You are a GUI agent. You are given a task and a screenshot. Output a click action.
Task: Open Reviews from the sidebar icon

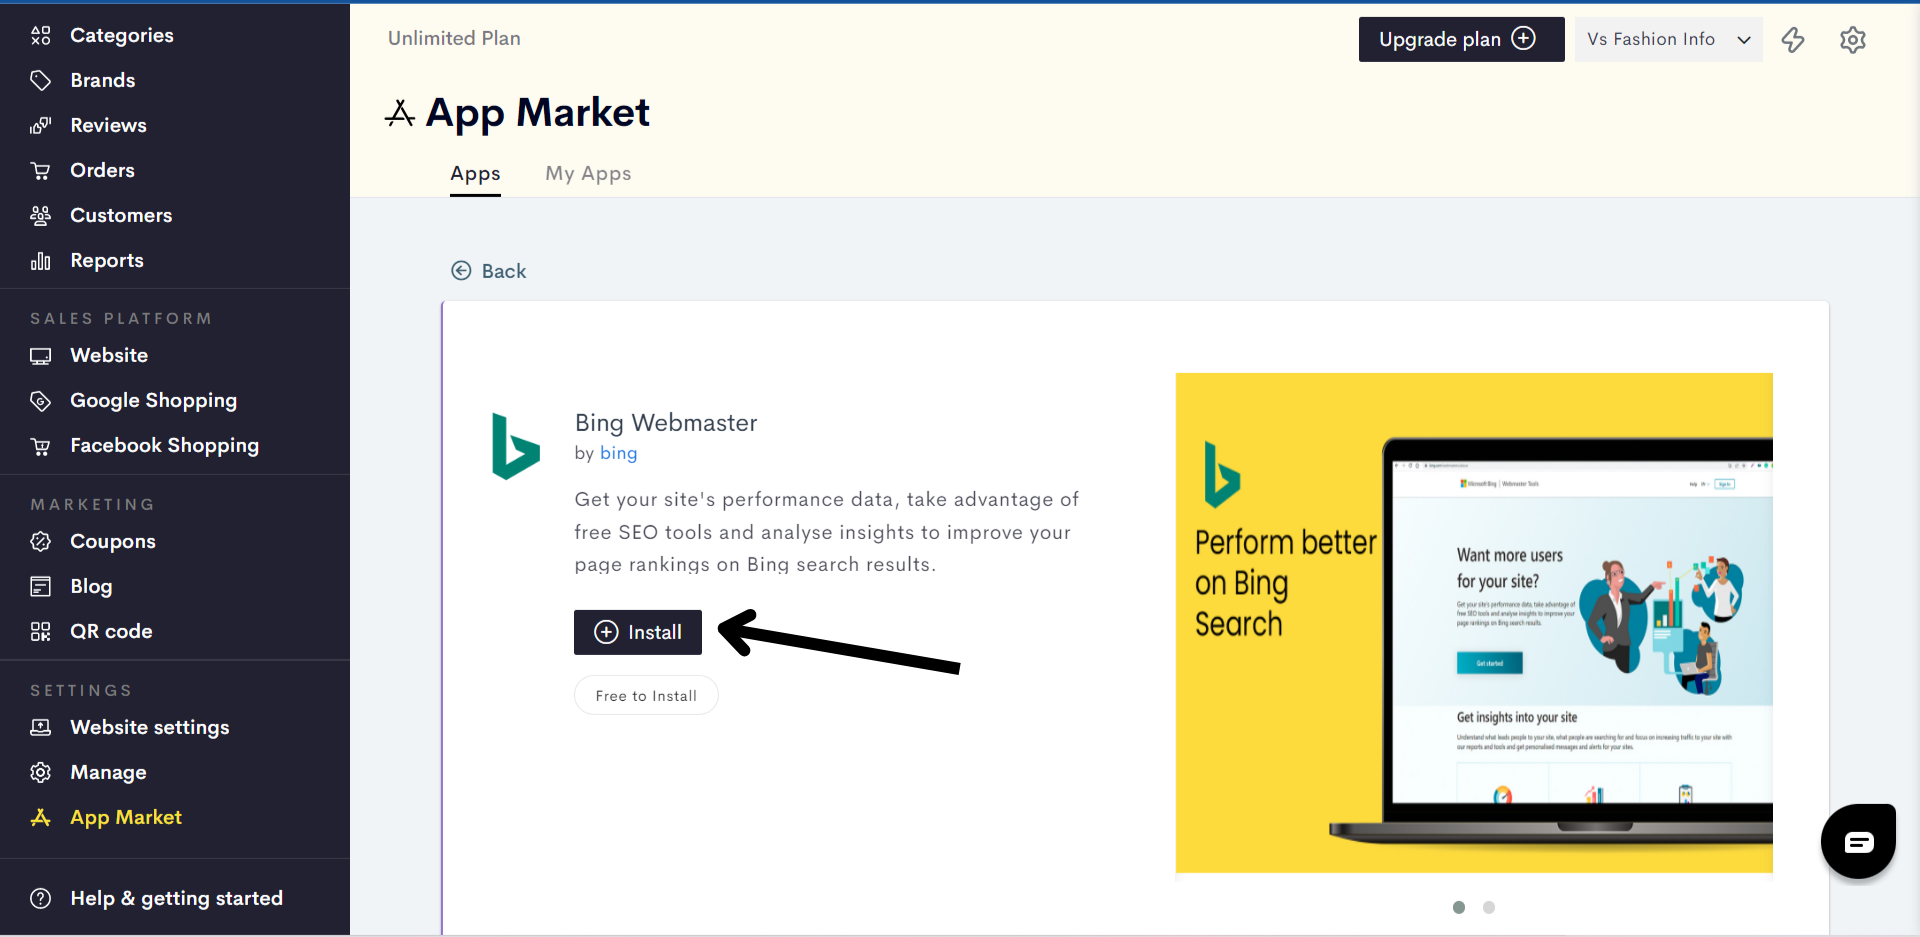40,125
